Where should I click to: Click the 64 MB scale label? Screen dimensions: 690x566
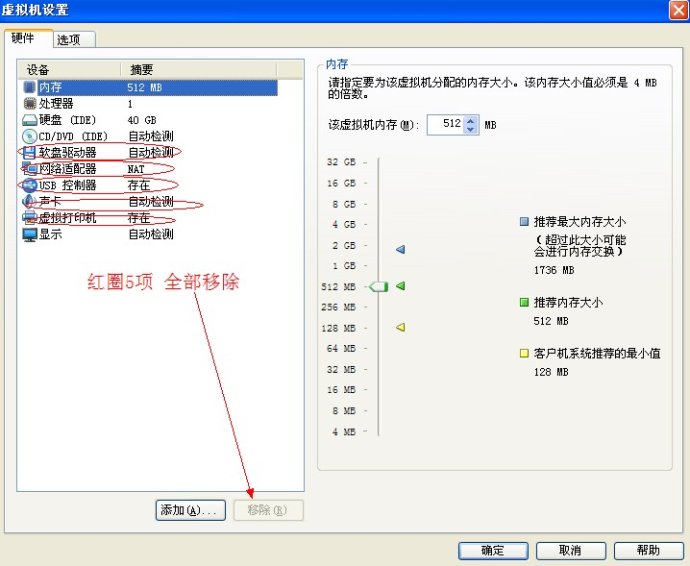tap(341, 349)
